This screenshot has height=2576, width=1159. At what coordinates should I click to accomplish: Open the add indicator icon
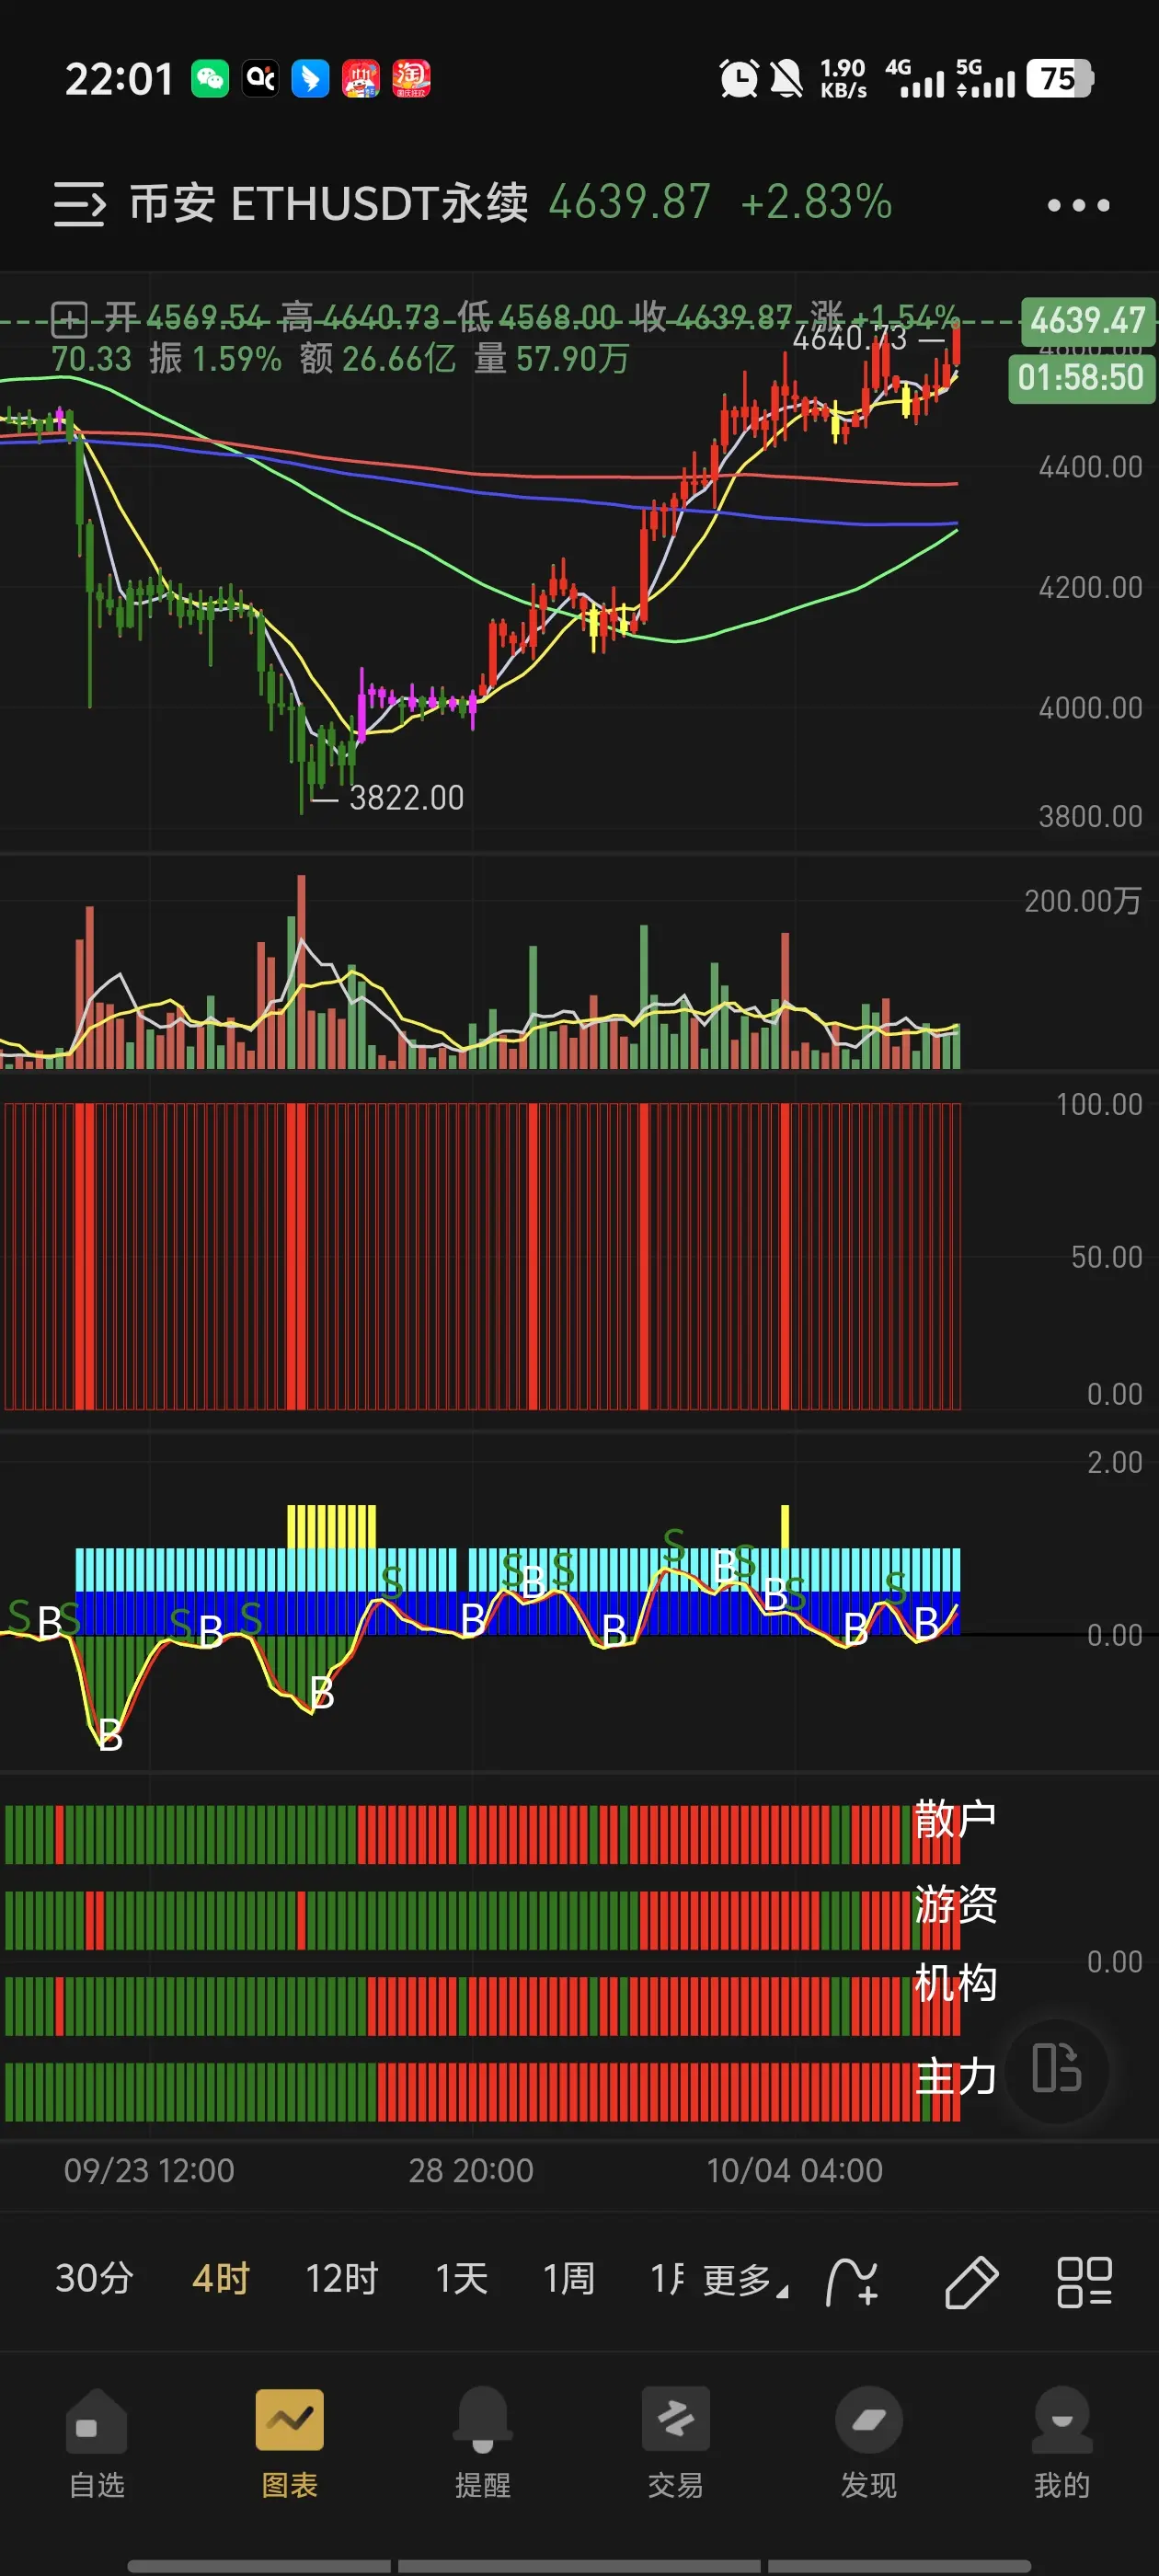852,2282
